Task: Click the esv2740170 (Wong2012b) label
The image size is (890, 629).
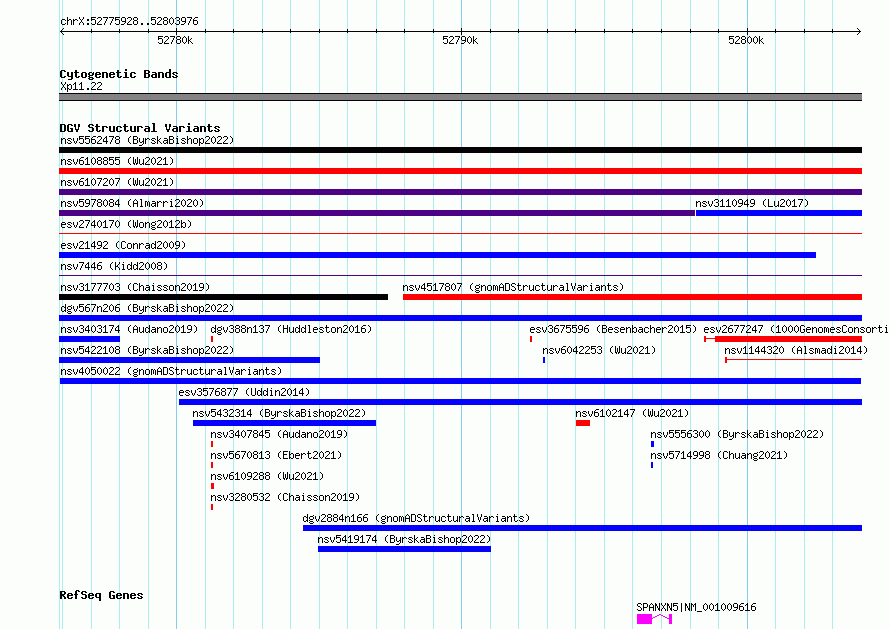Action: pyautogui.click(x=126, y=224)
